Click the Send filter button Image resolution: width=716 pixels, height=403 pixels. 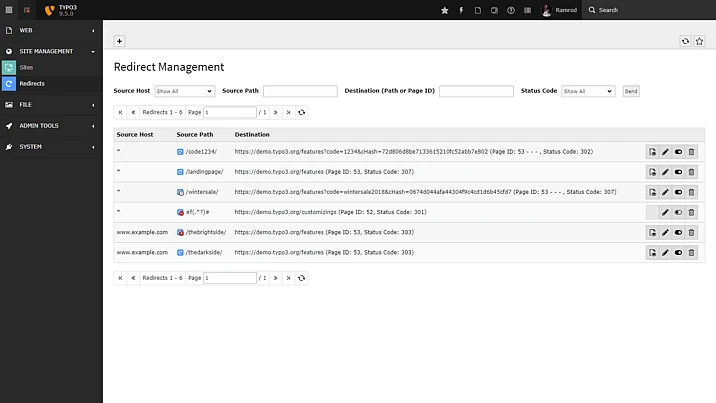coord(630,91)
